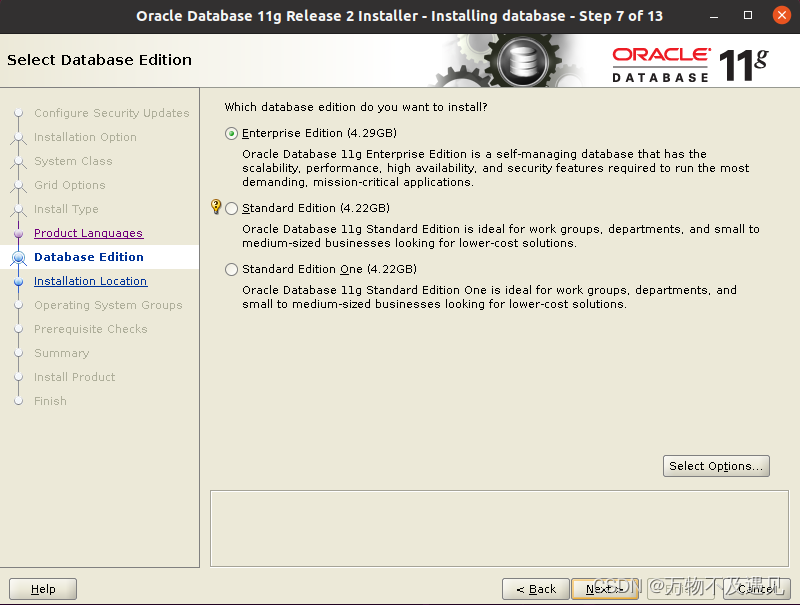Click the Prerequisite Checks step label

point(90,329)
